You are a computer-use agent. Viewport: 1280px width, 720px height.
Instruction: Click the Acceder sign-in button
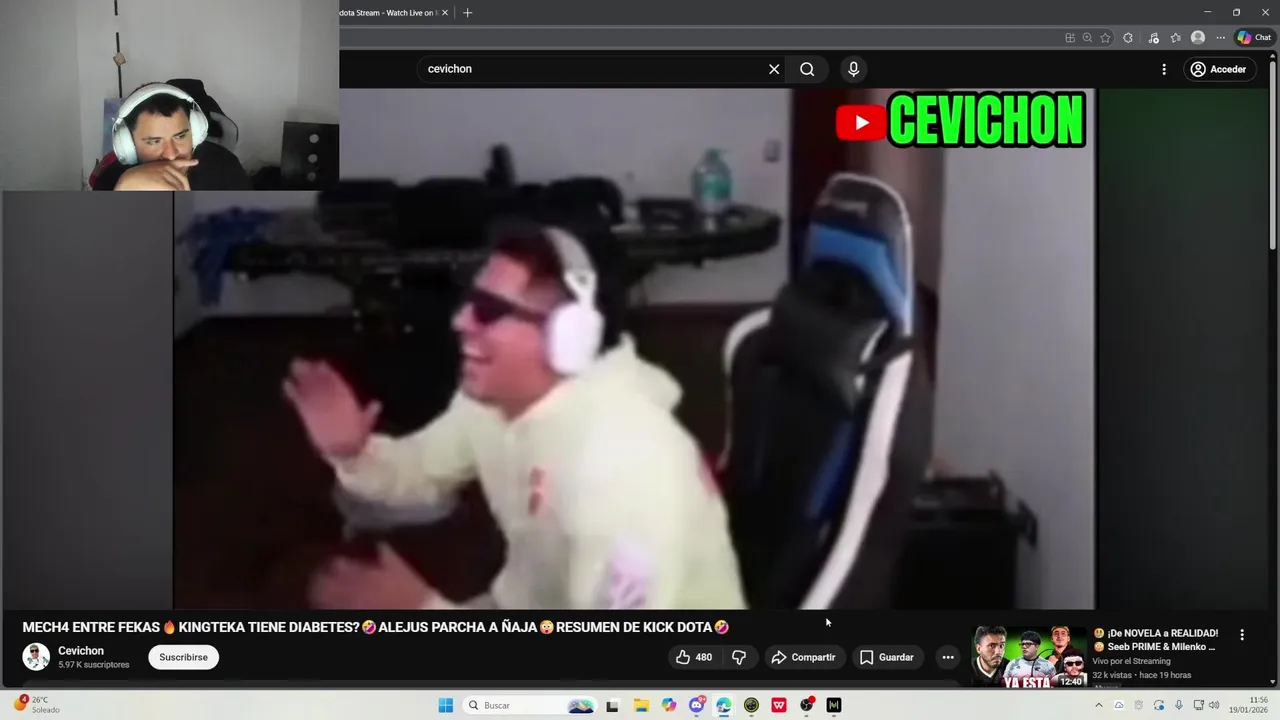[x=1218, y=69]
